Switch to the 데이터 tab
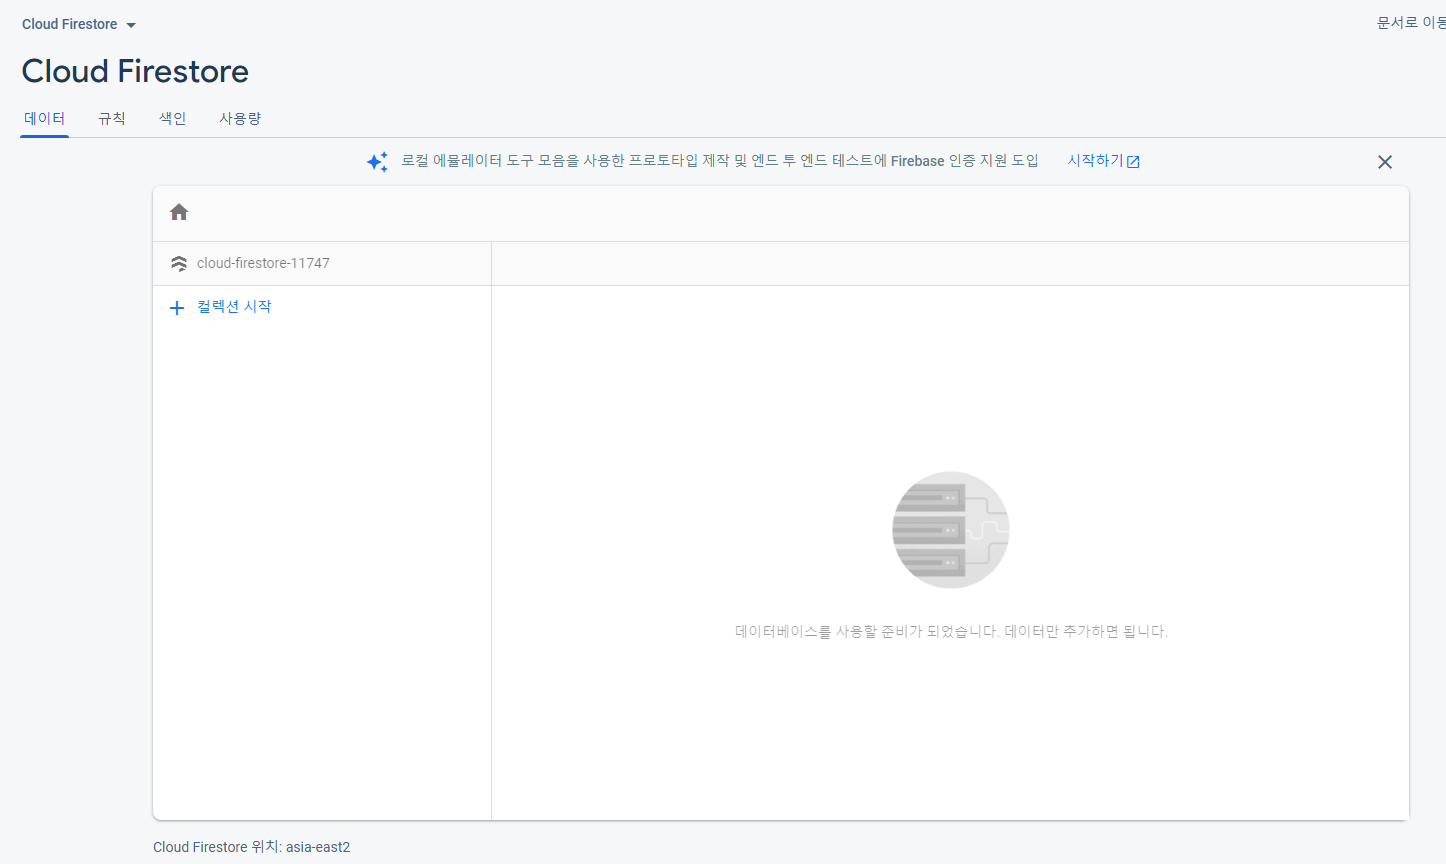 pos(45,118)
